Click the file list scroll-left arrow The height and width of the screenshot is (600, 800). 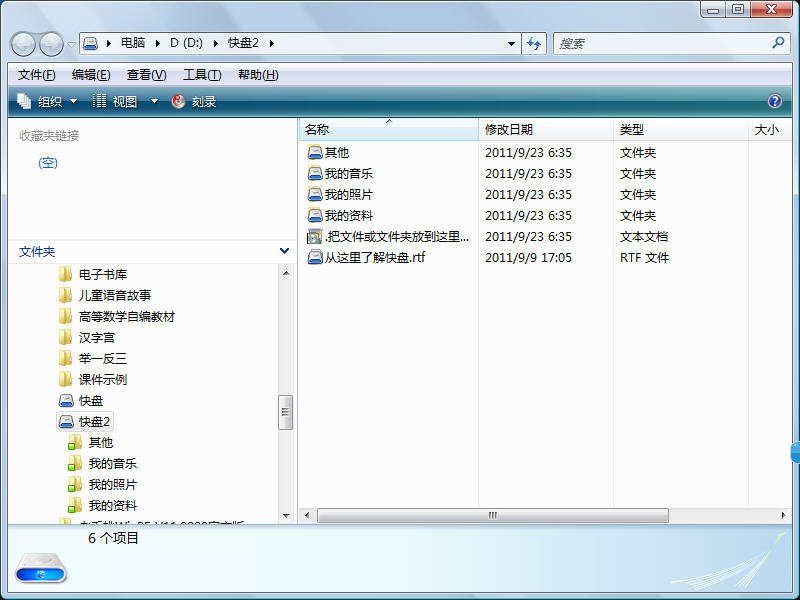coord(307,515)
